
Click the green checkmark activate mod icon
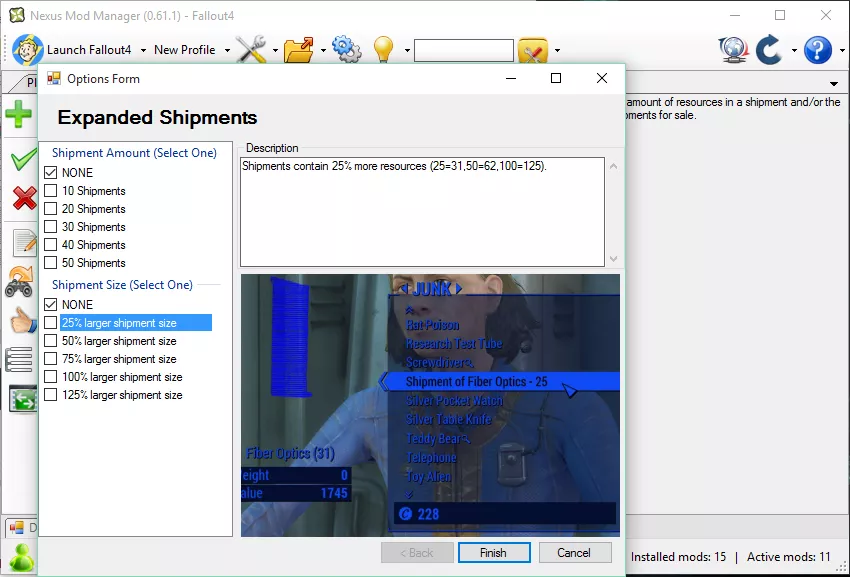point(23,161)
